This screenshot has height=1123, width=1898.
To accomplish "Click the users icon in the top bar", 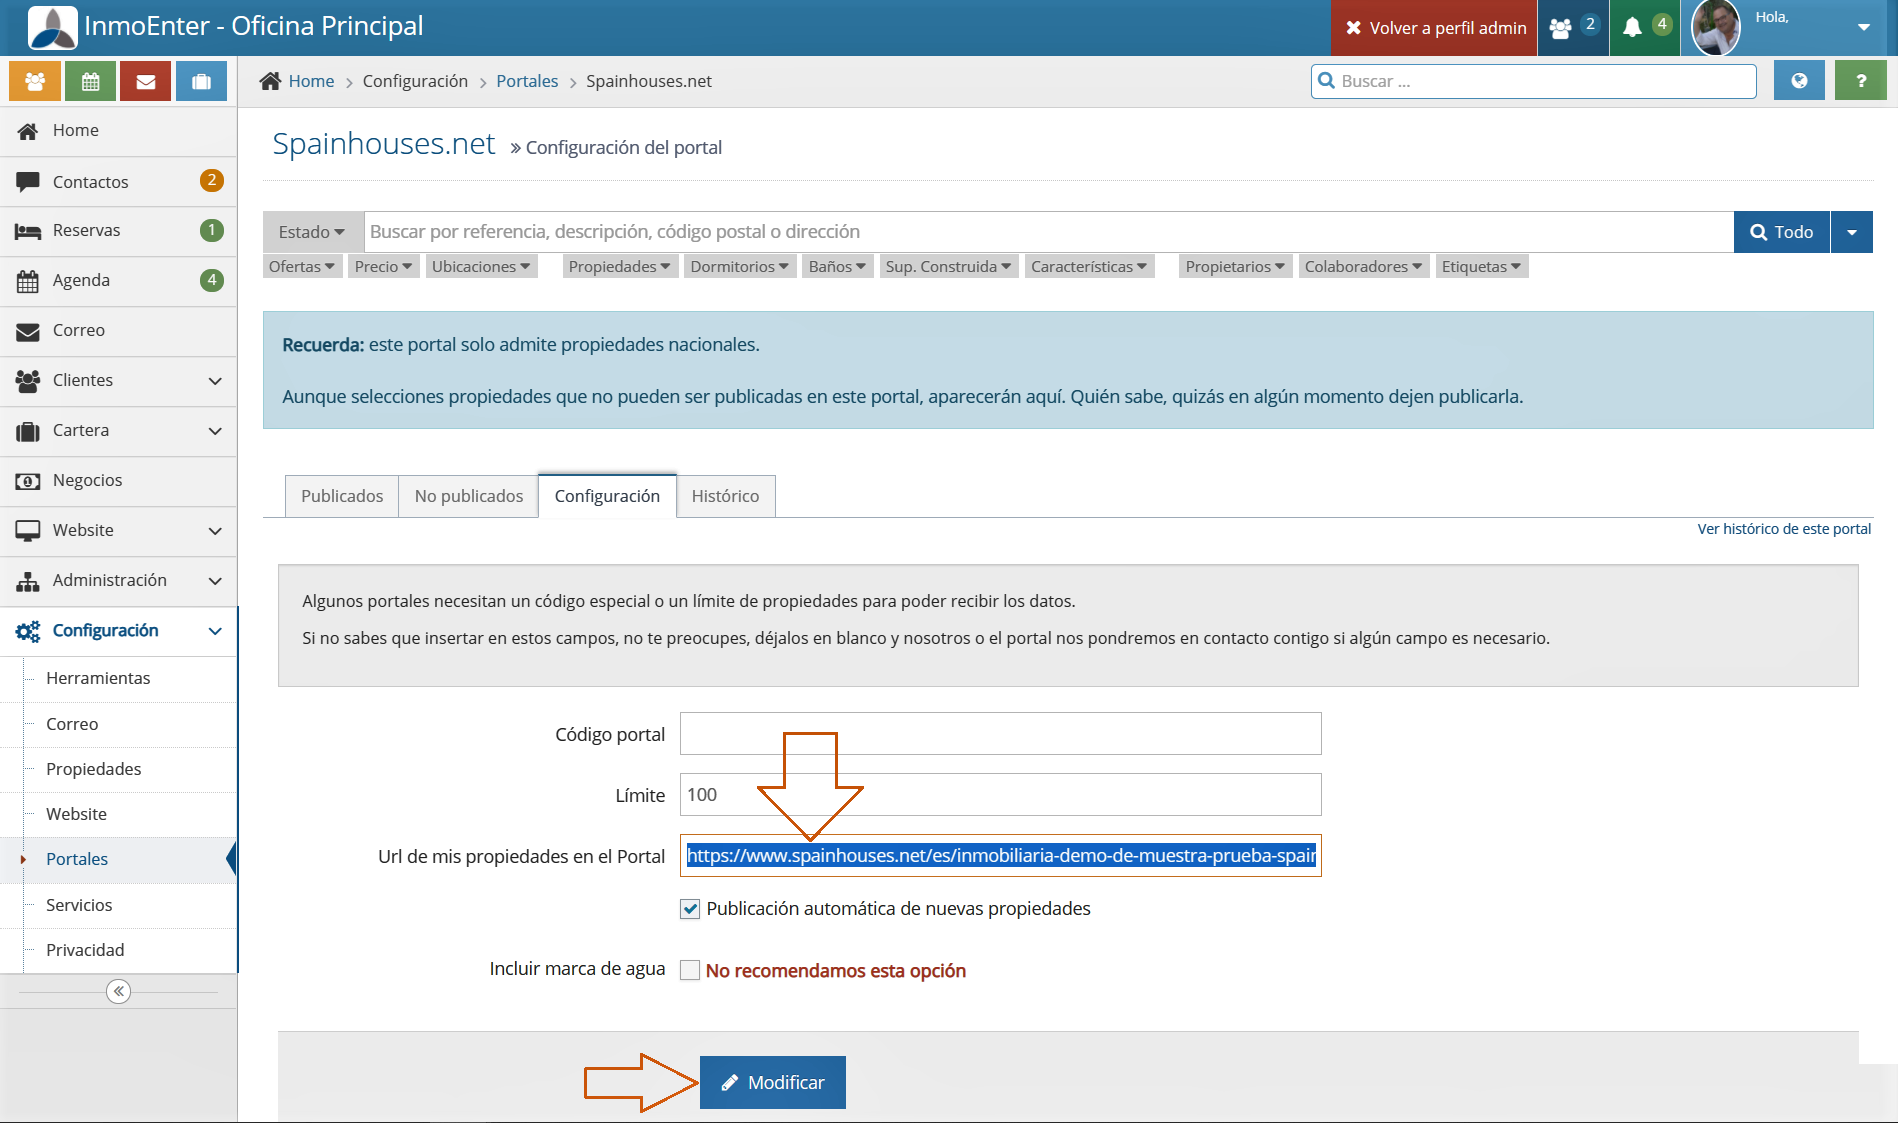I will pyautogui.click(x=1573, y=27).
